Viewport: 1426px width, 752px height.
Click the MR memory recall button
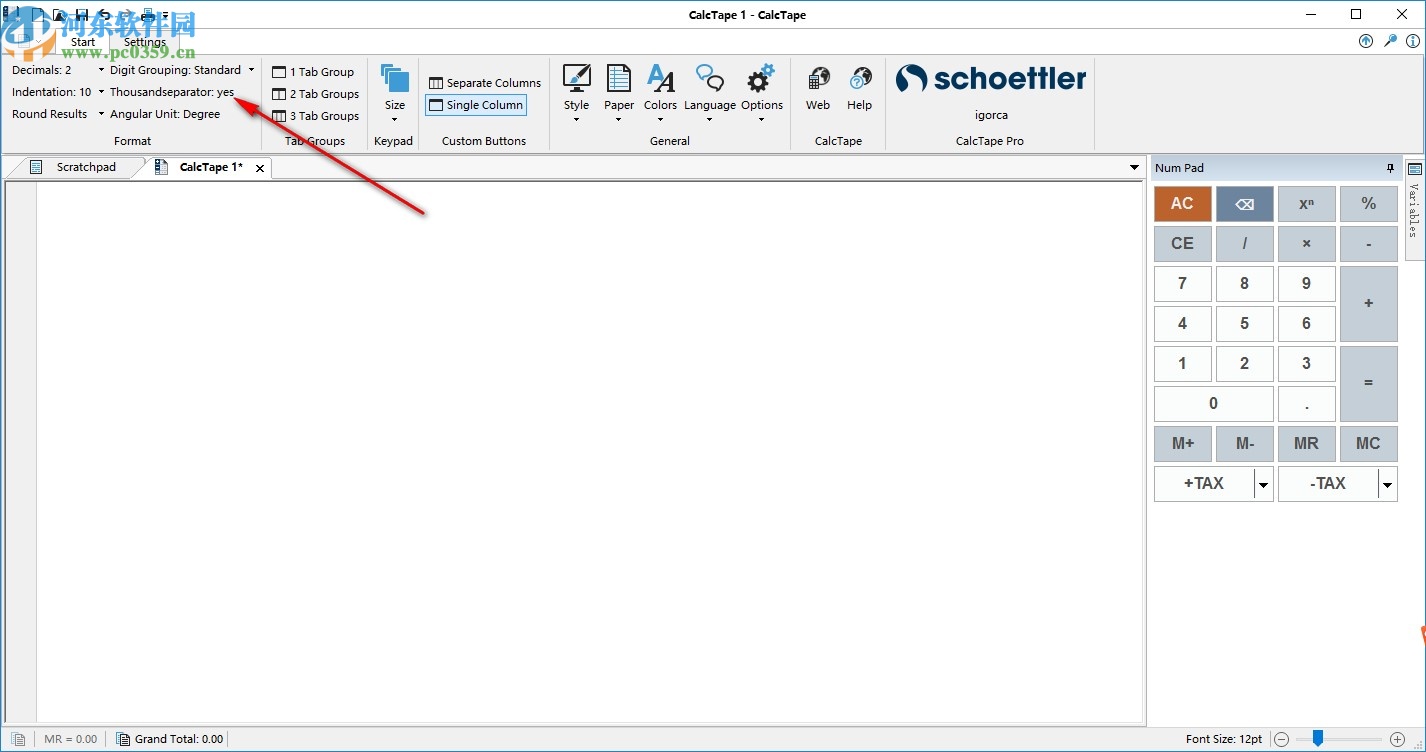[x=1306, y=444]
